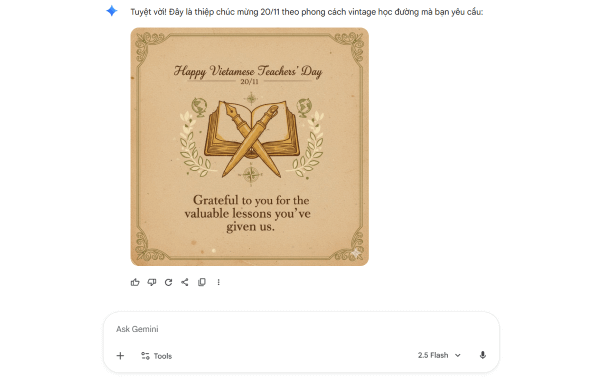The image size is (600, 381).
Task: Copy the response with the copy icon
Action: tap(202, 282)
